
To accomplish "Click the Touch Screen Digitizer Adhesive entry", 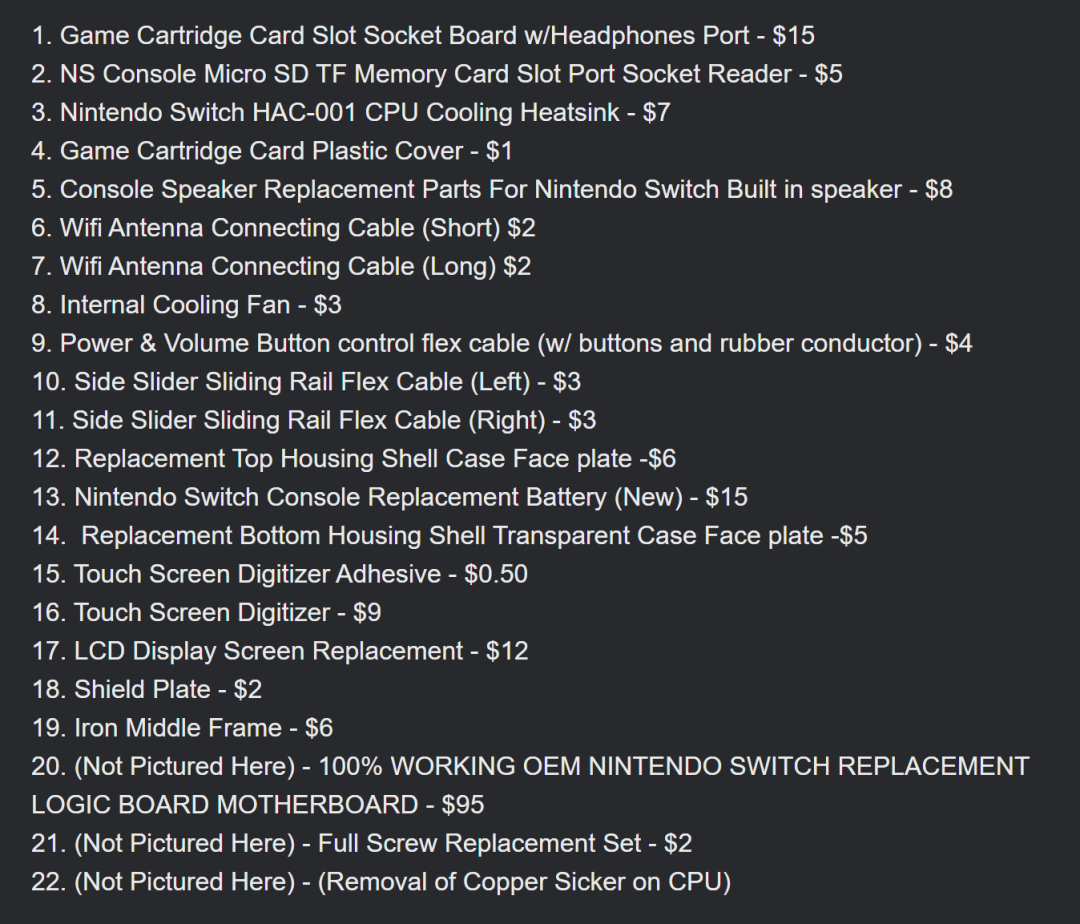I will pos(280,575).
